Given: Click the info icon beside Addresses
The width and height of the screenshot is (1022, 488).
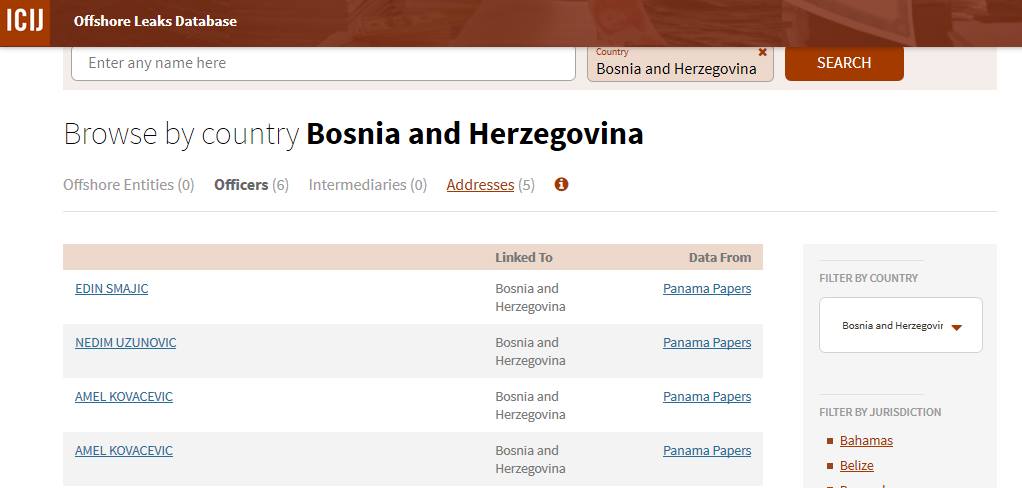Looking at the screenshot, I should click(x=561, y=184).
